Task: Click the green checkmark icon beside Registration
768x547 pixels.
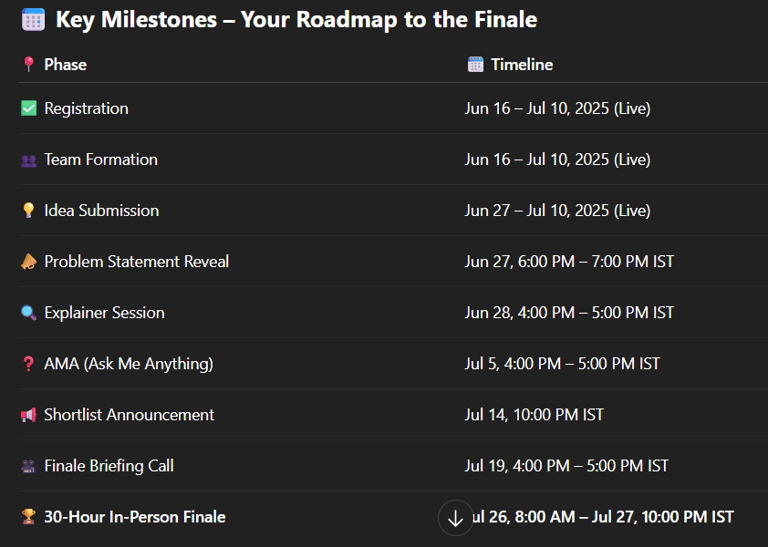Action: [x=29, y=108]
